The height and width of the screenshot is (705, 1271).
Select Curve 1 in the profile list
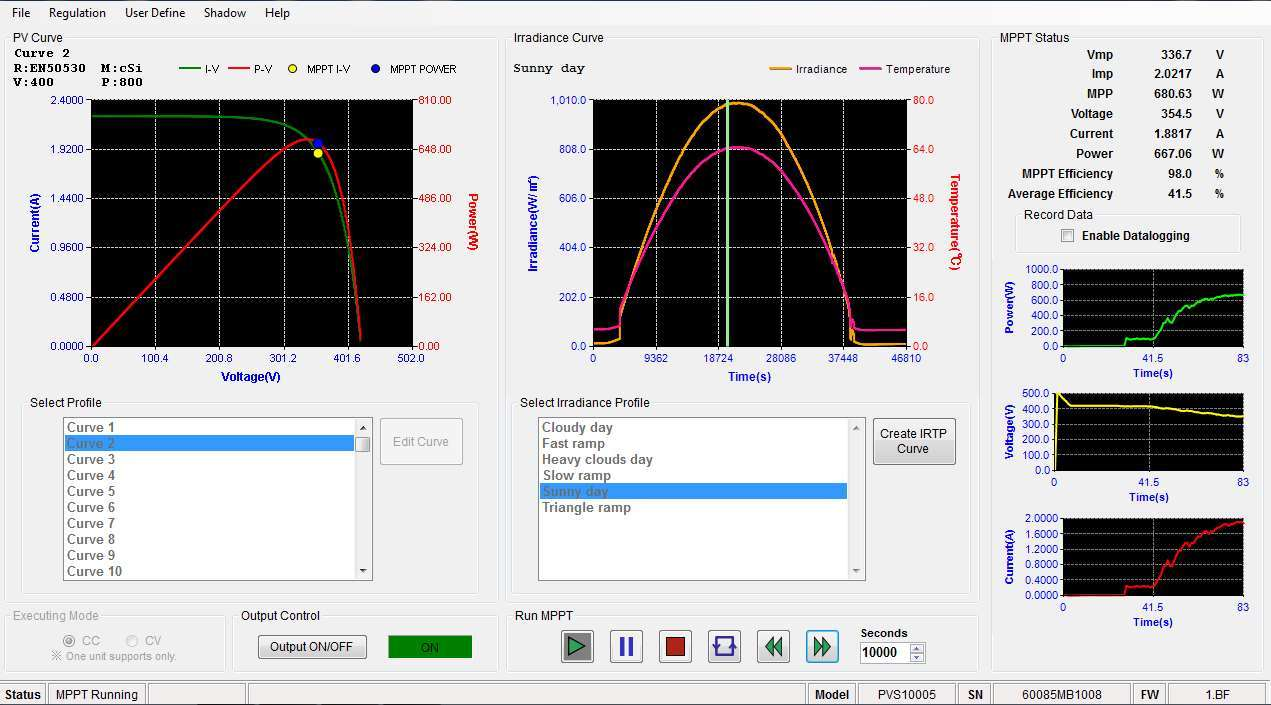tap(209, 428)
